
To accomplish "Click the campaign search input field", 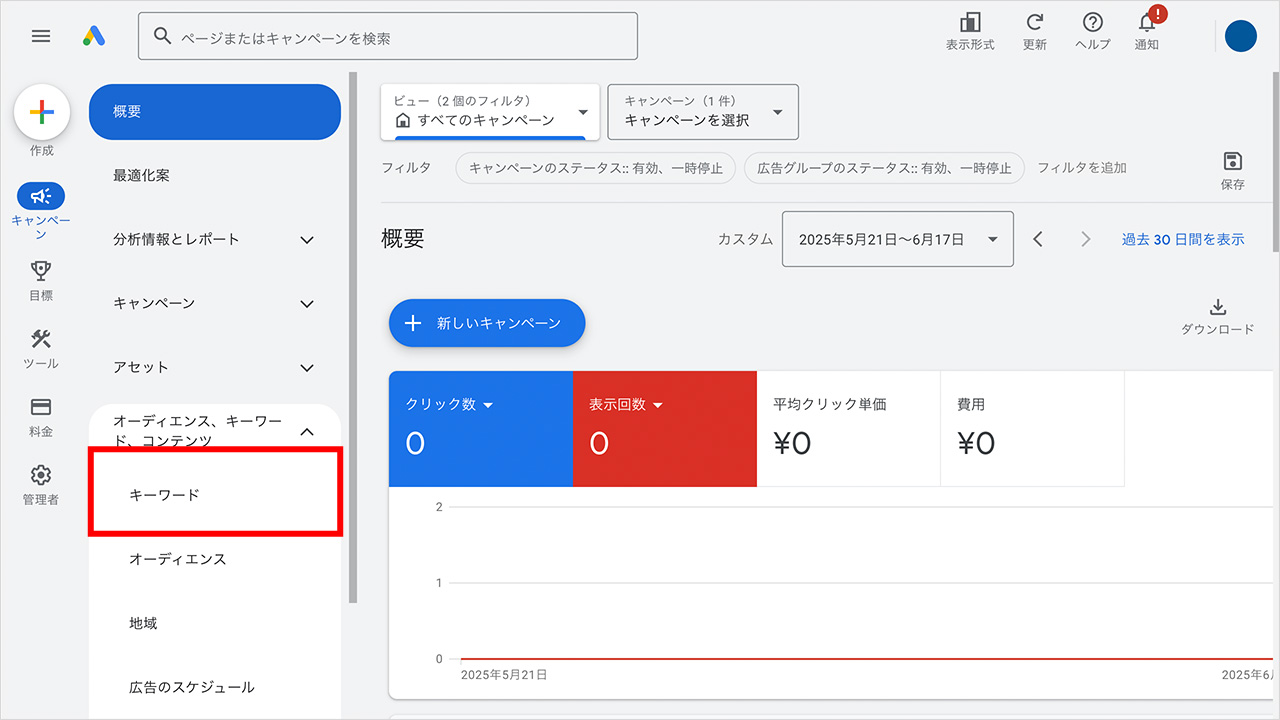I will [x=388, y=35].
